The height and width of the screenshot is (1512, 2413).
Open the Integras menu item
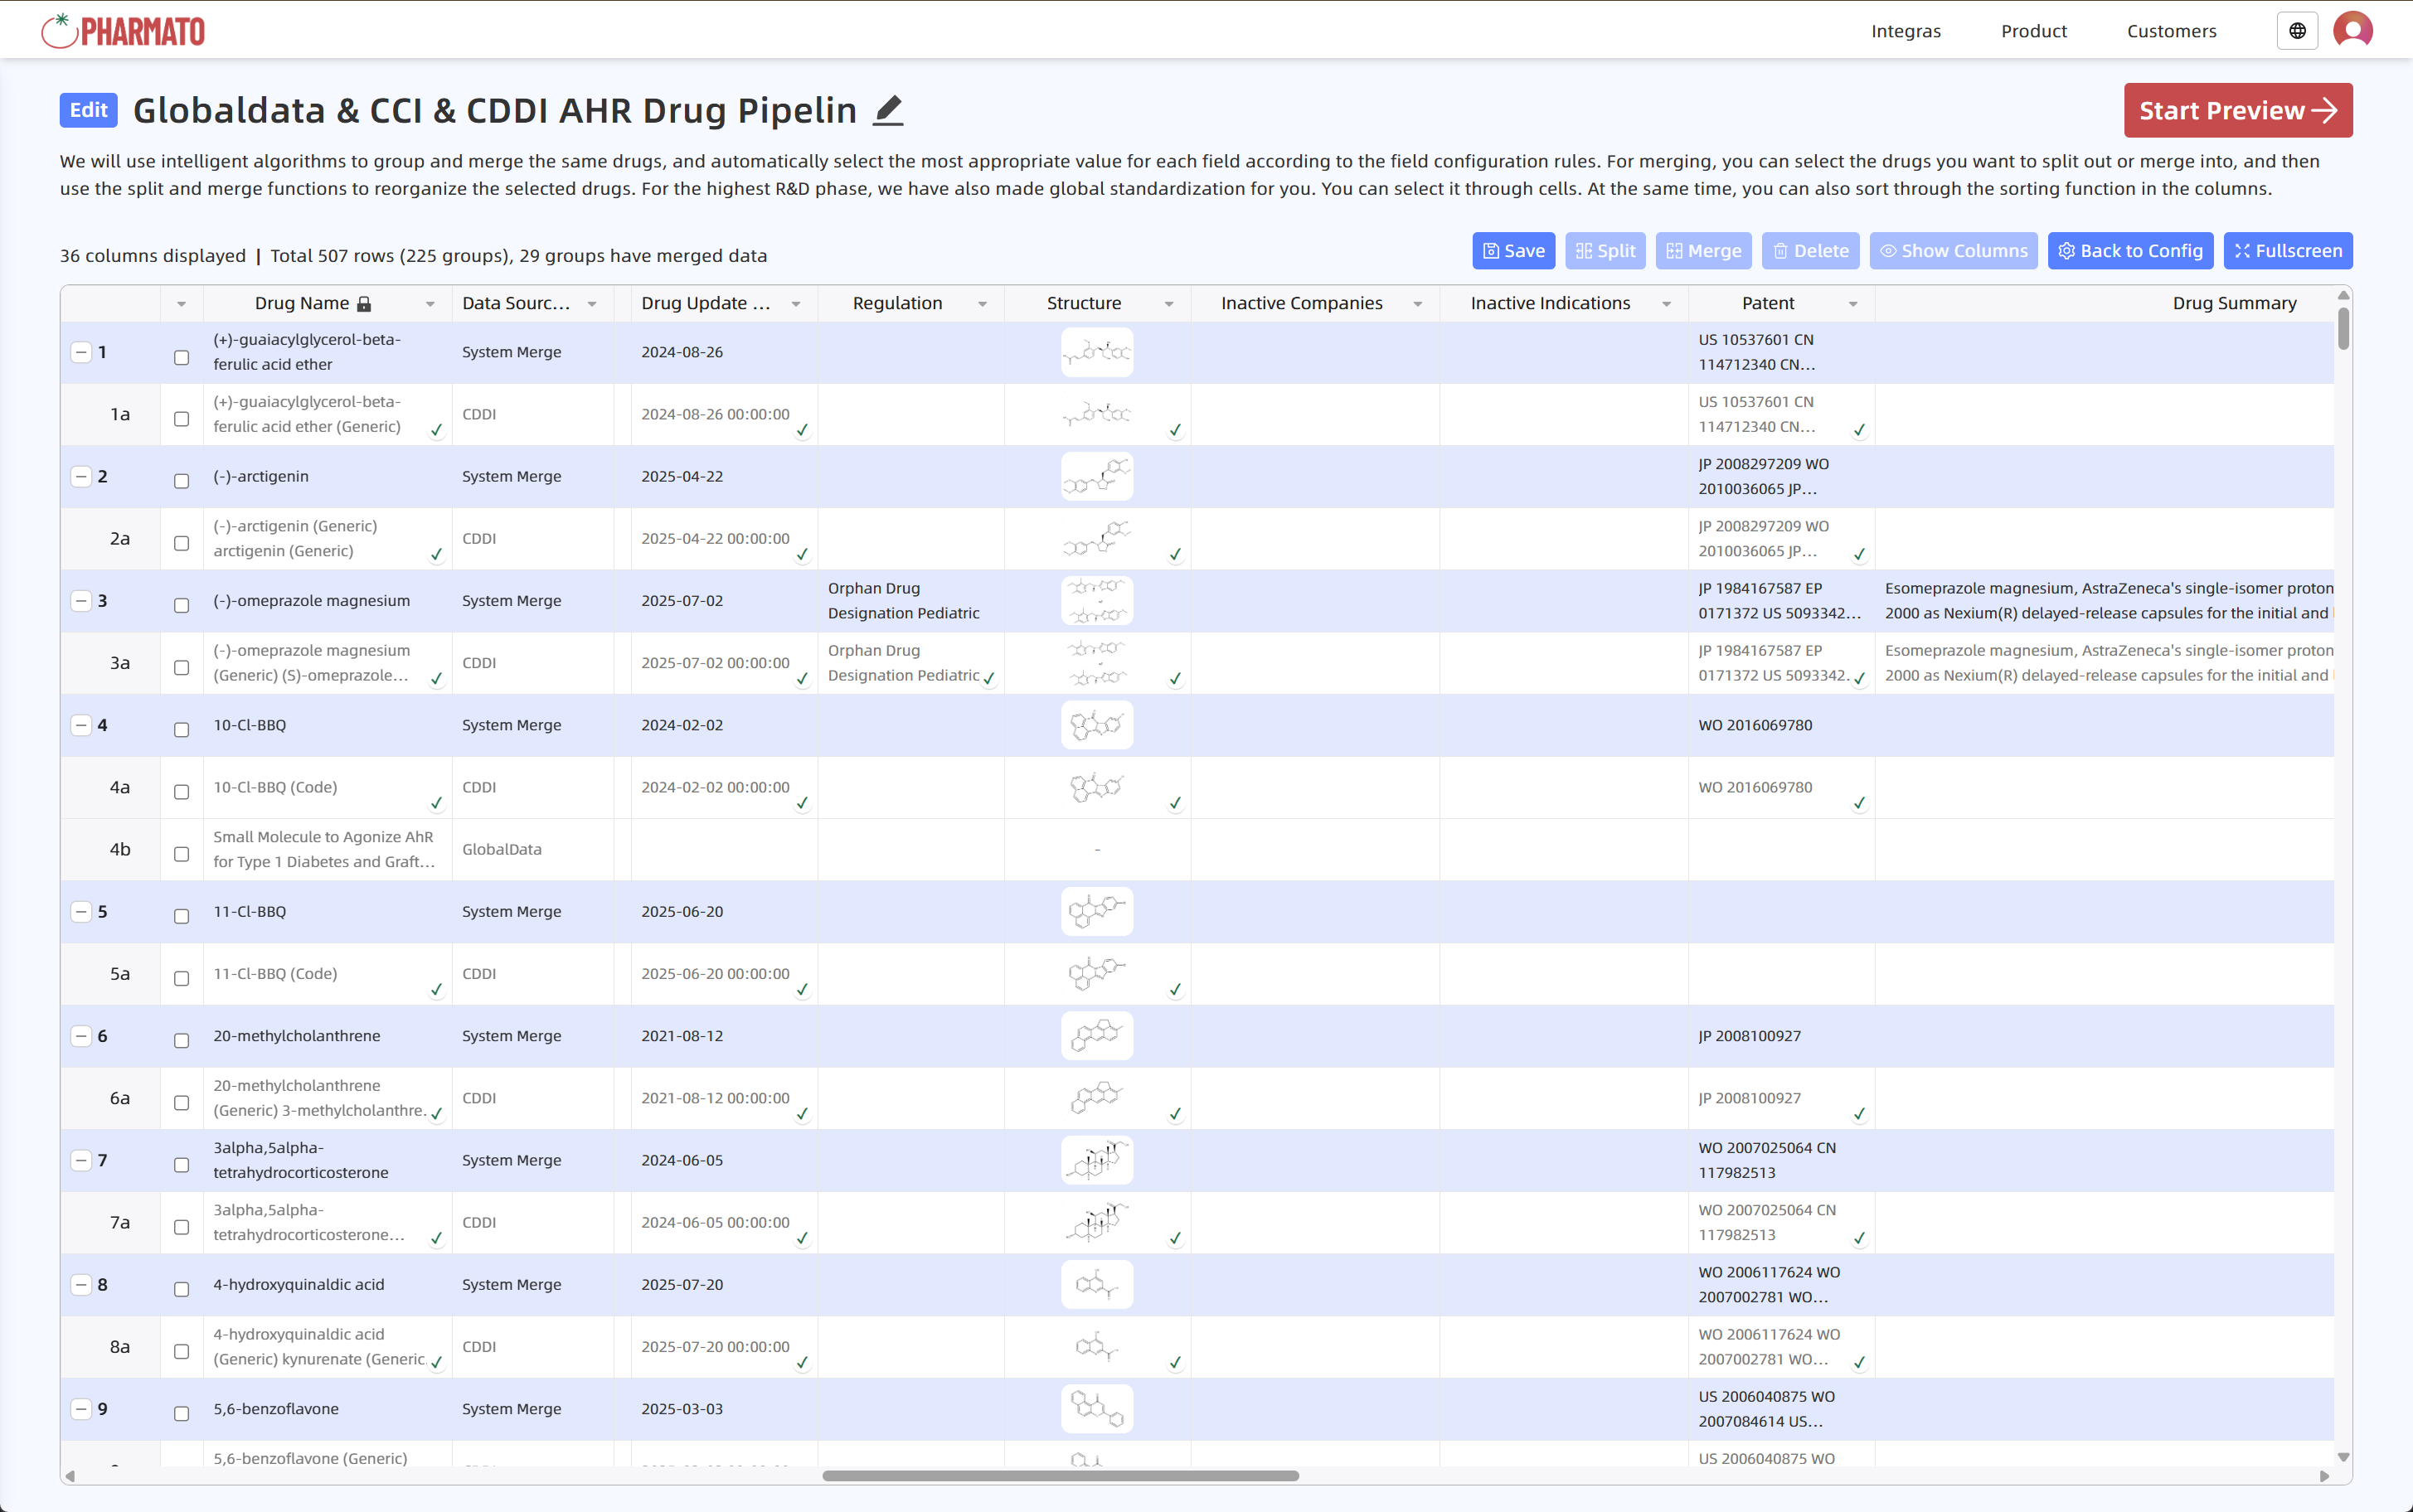pyautogui.click(x=1905, y=31)
